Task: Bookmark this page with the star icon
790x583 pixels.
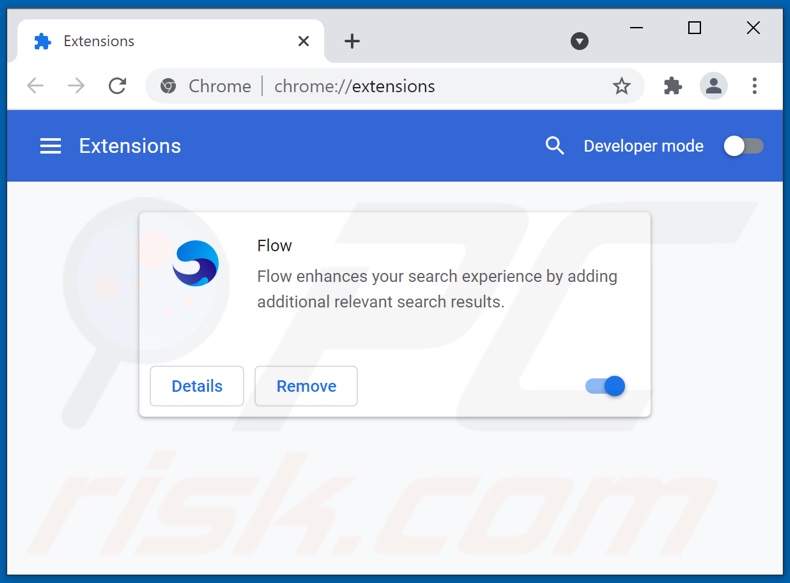Action: [x=621, y=86]
